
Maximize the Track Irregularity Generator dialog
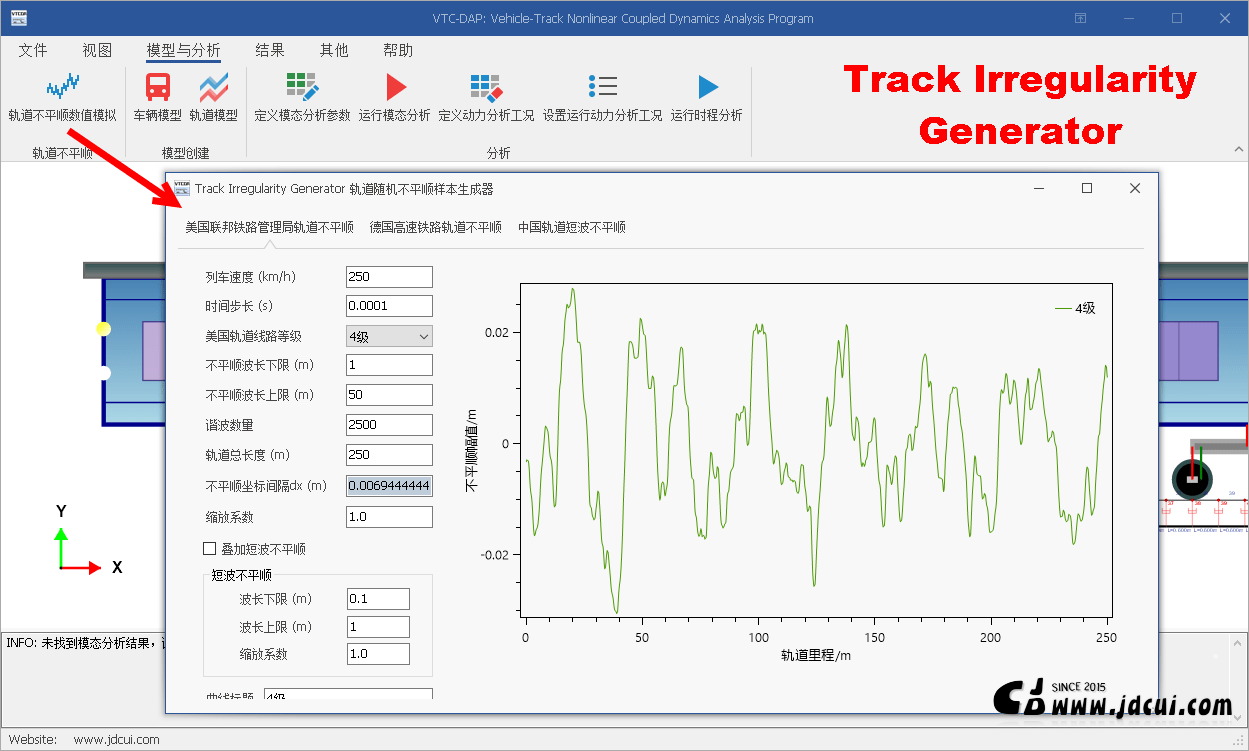[1087, 188]
